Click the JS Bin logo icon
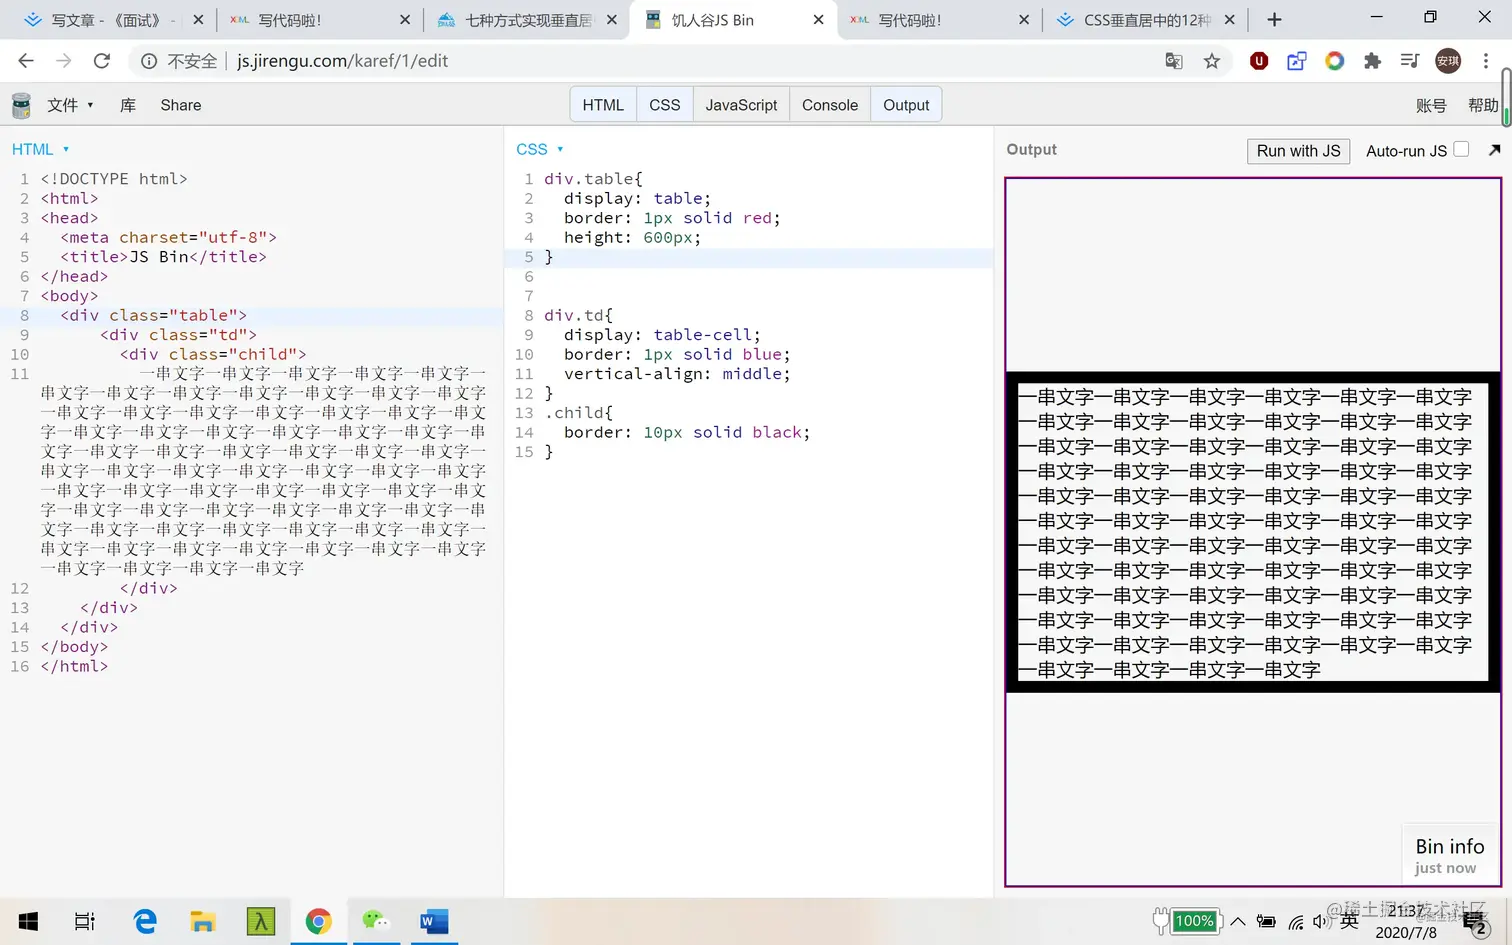 pos(21,105)
